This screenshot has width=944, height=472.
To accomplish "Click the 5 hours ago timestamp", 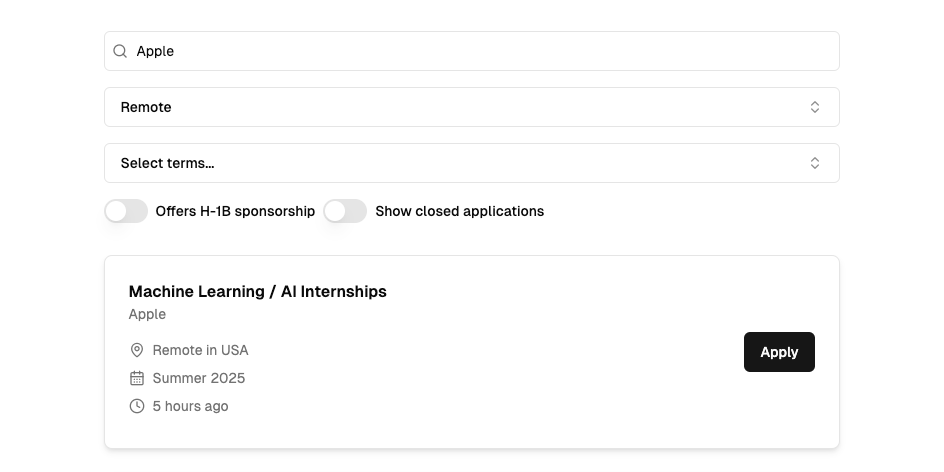I will (190, 406).
